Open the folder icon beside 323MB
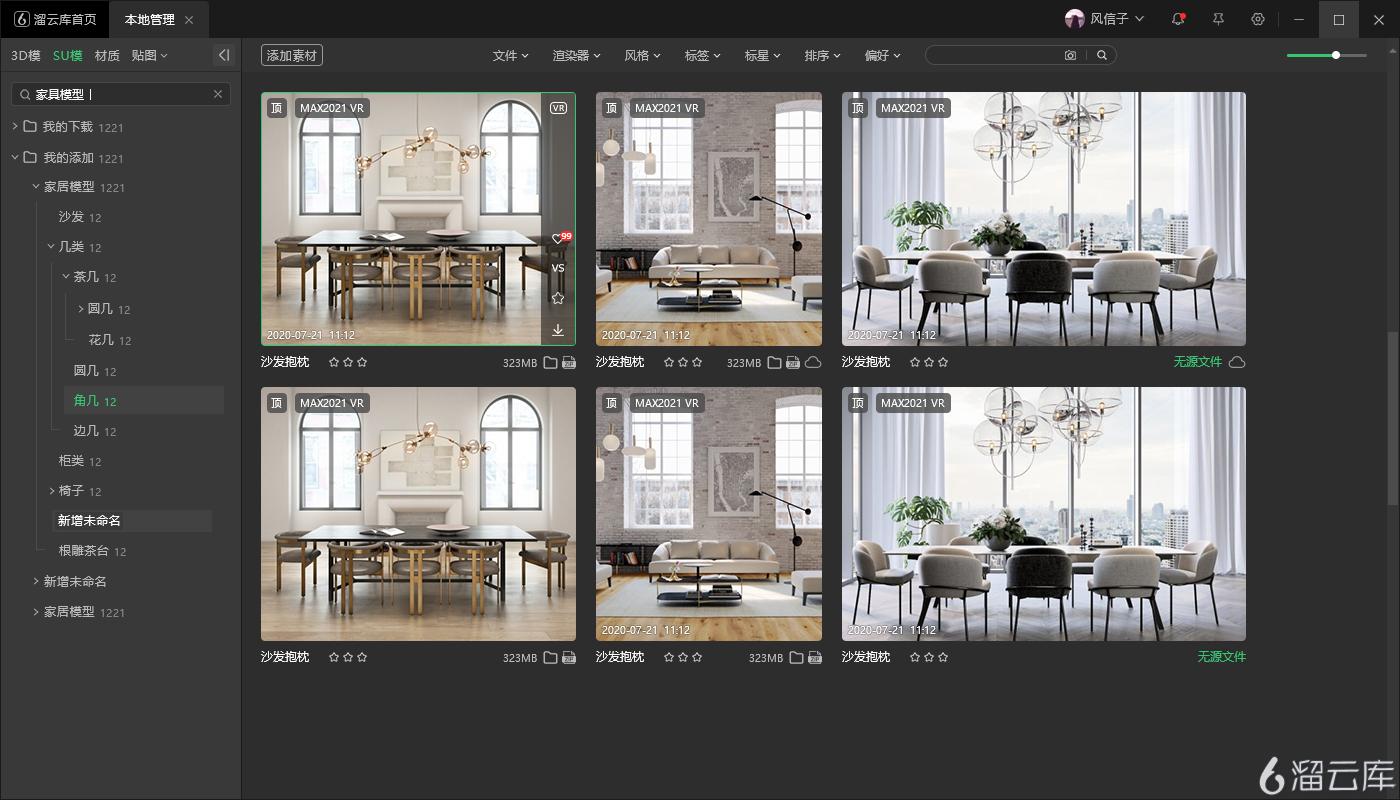This screenshot has width=1400, height=800. click(550, 362)
